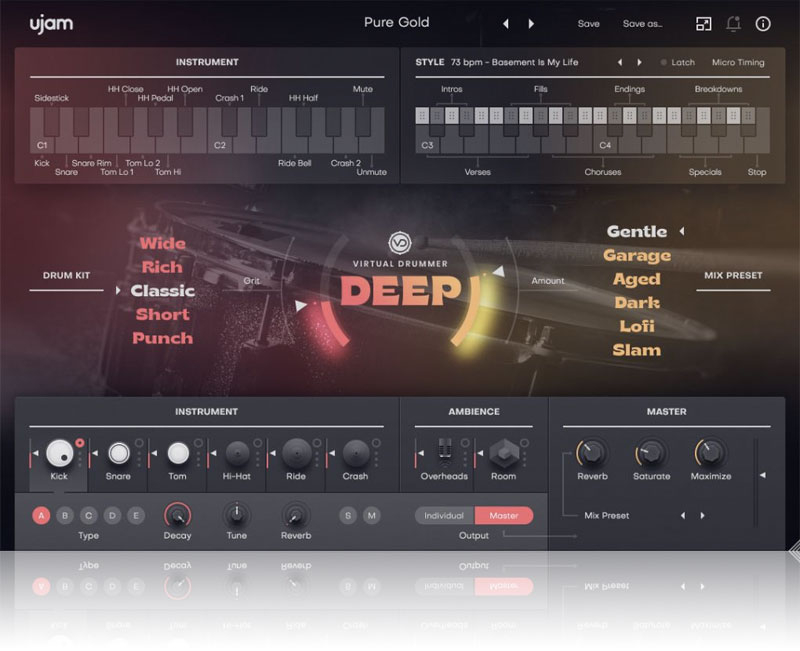
Task: Click the Save as... button
Action: coord(642,23)
